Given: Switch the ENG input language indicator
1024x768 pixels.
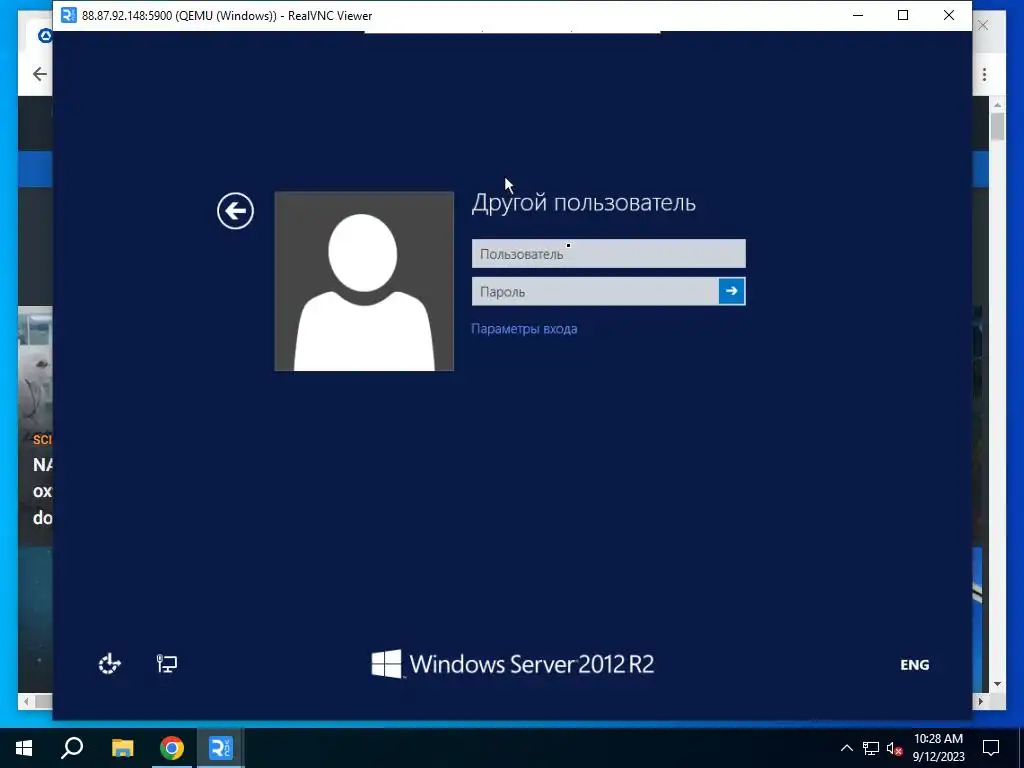Looking at the screenshot, I should 914,665.
